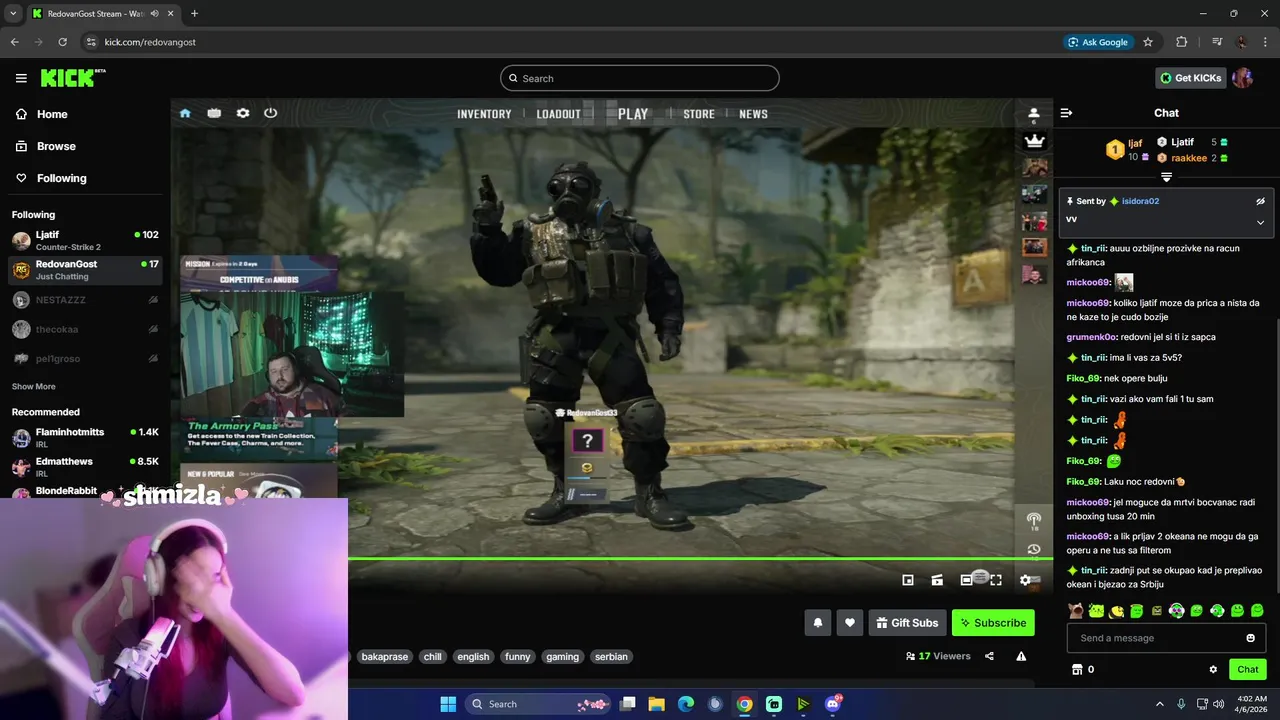Image resolution: width=1280 pixels, height=720 pixels.
Task: Click the serbian tag
Action: (611, 657)
